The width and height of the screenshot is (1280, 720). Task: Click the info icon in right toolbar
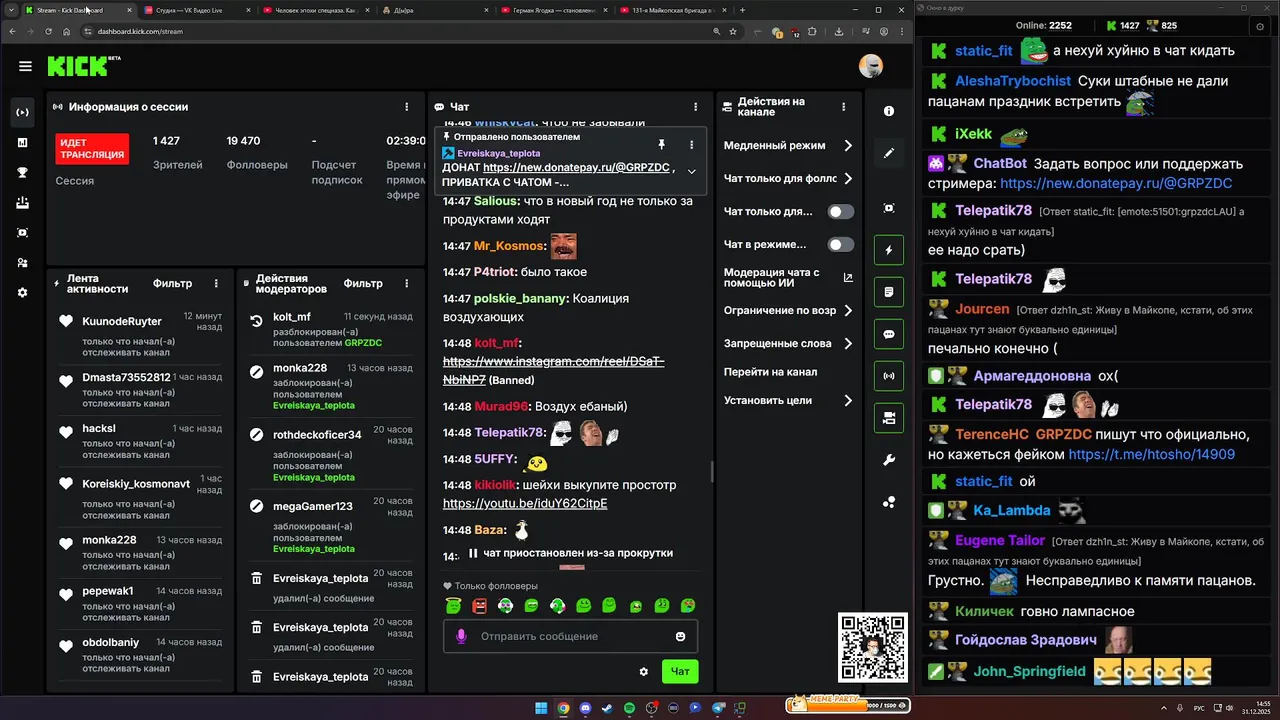point(889,111)
